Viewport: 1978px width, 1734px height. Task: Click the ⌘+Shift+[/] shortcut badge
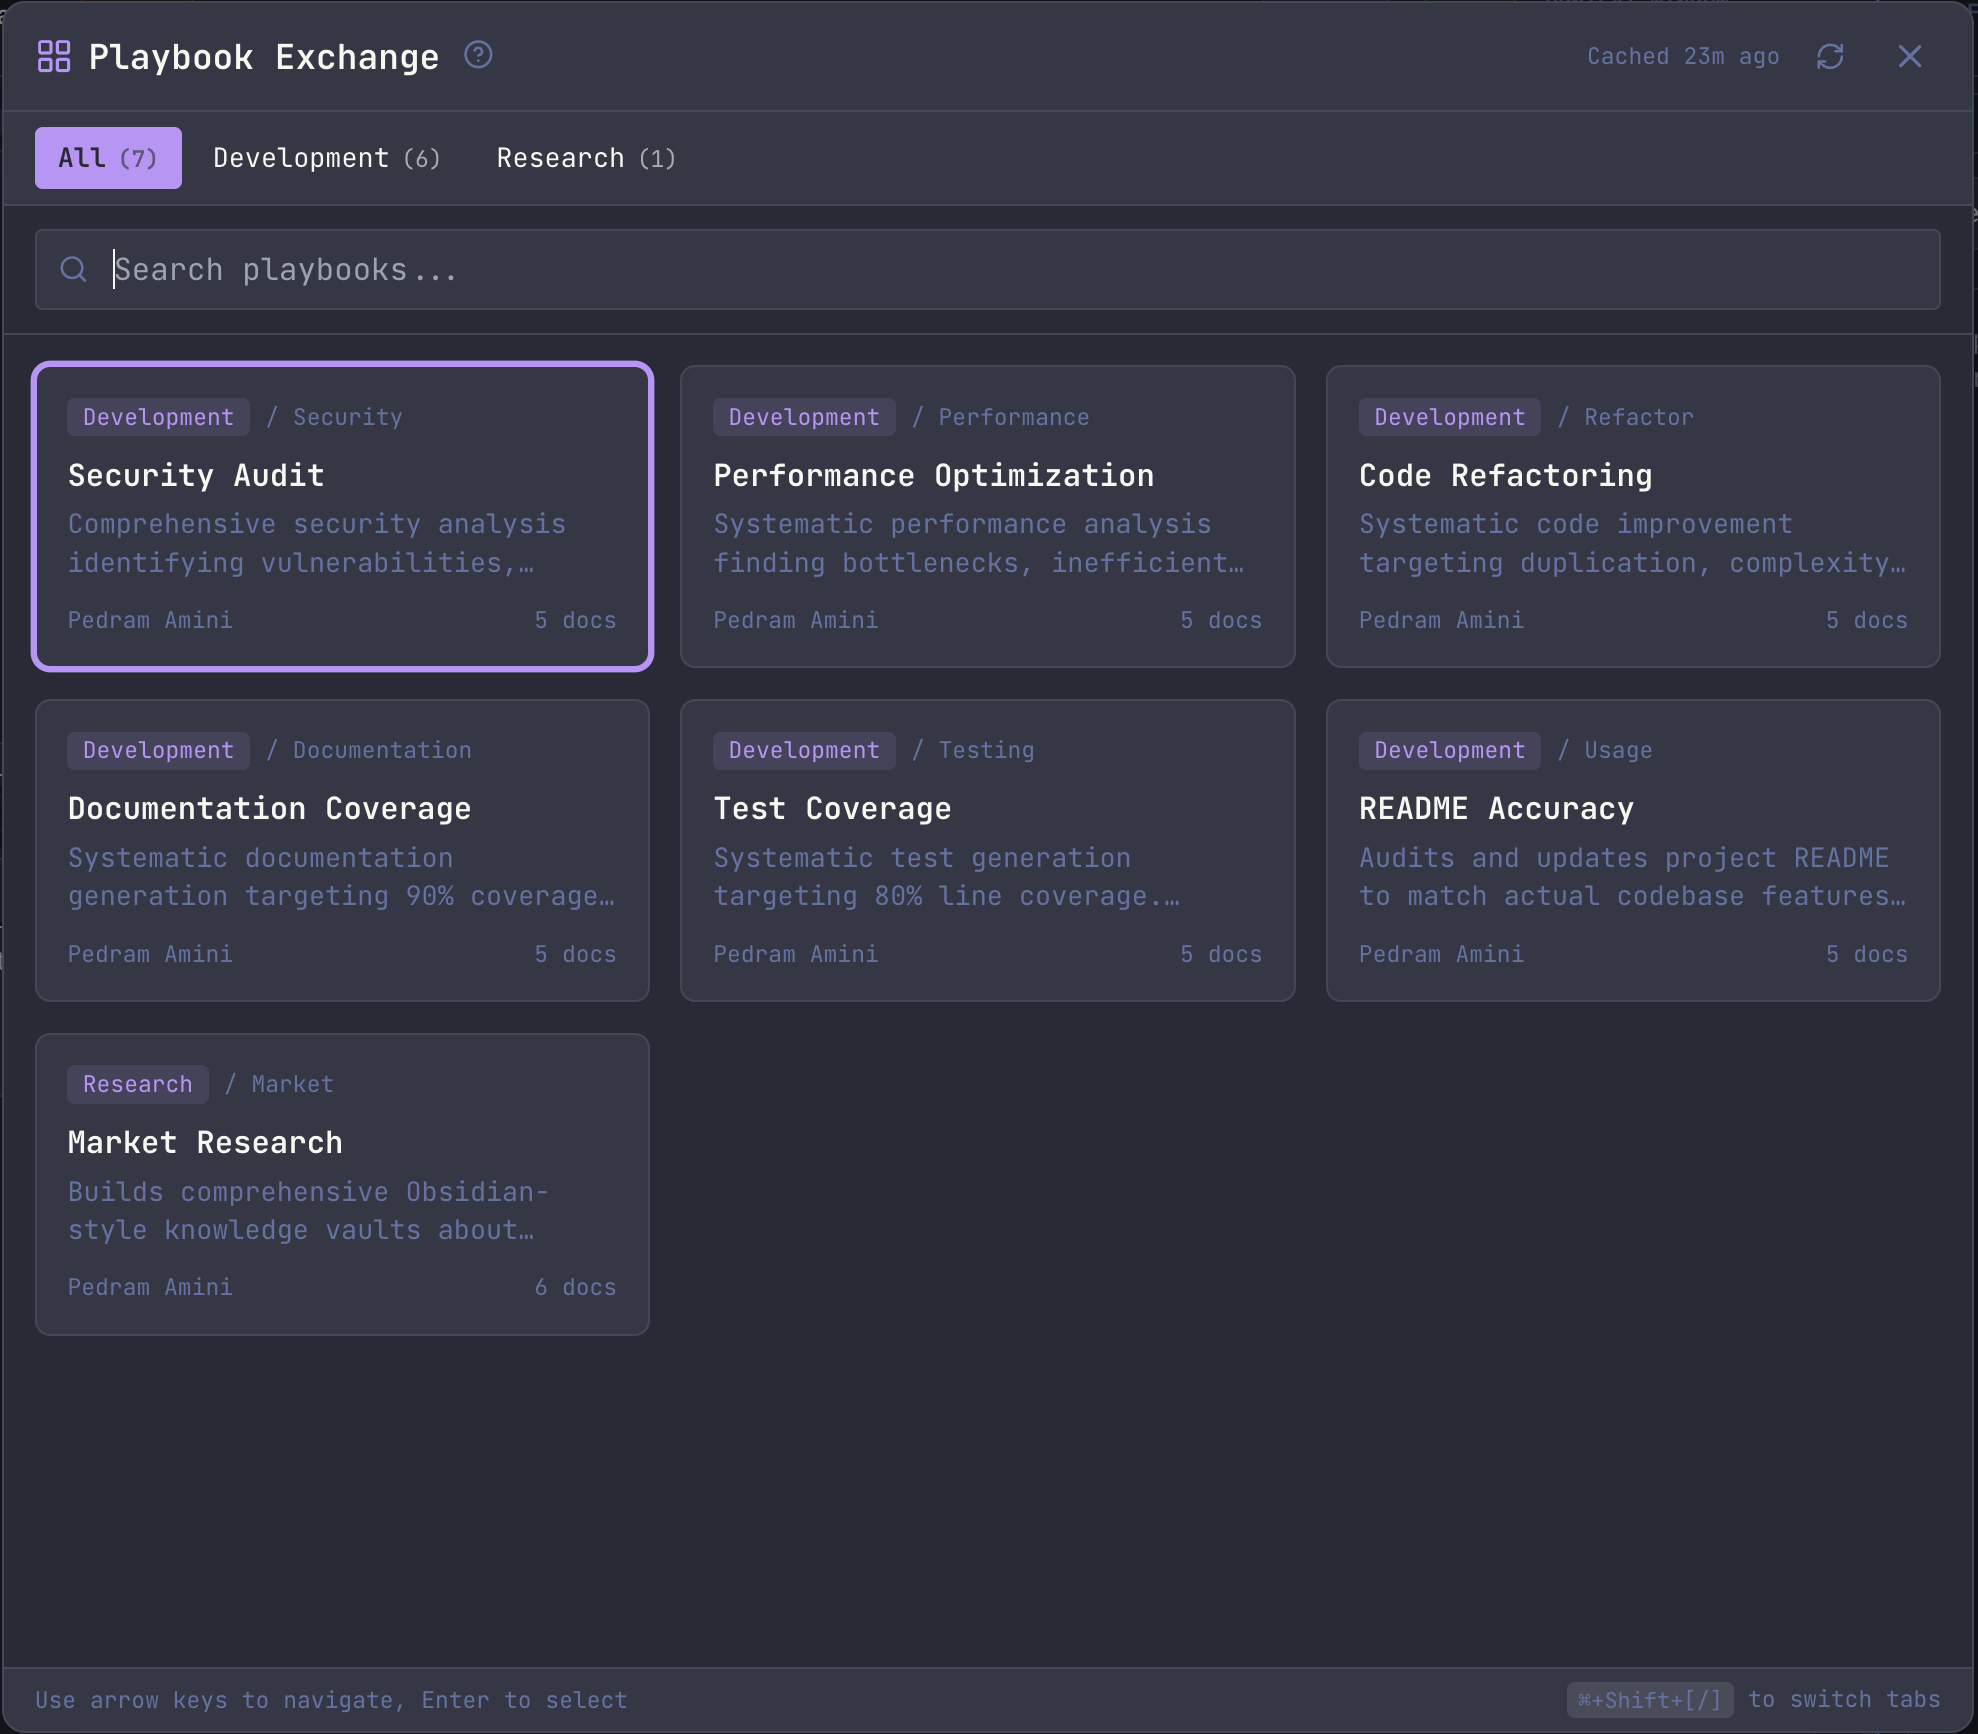[x=1648, y=1699]
